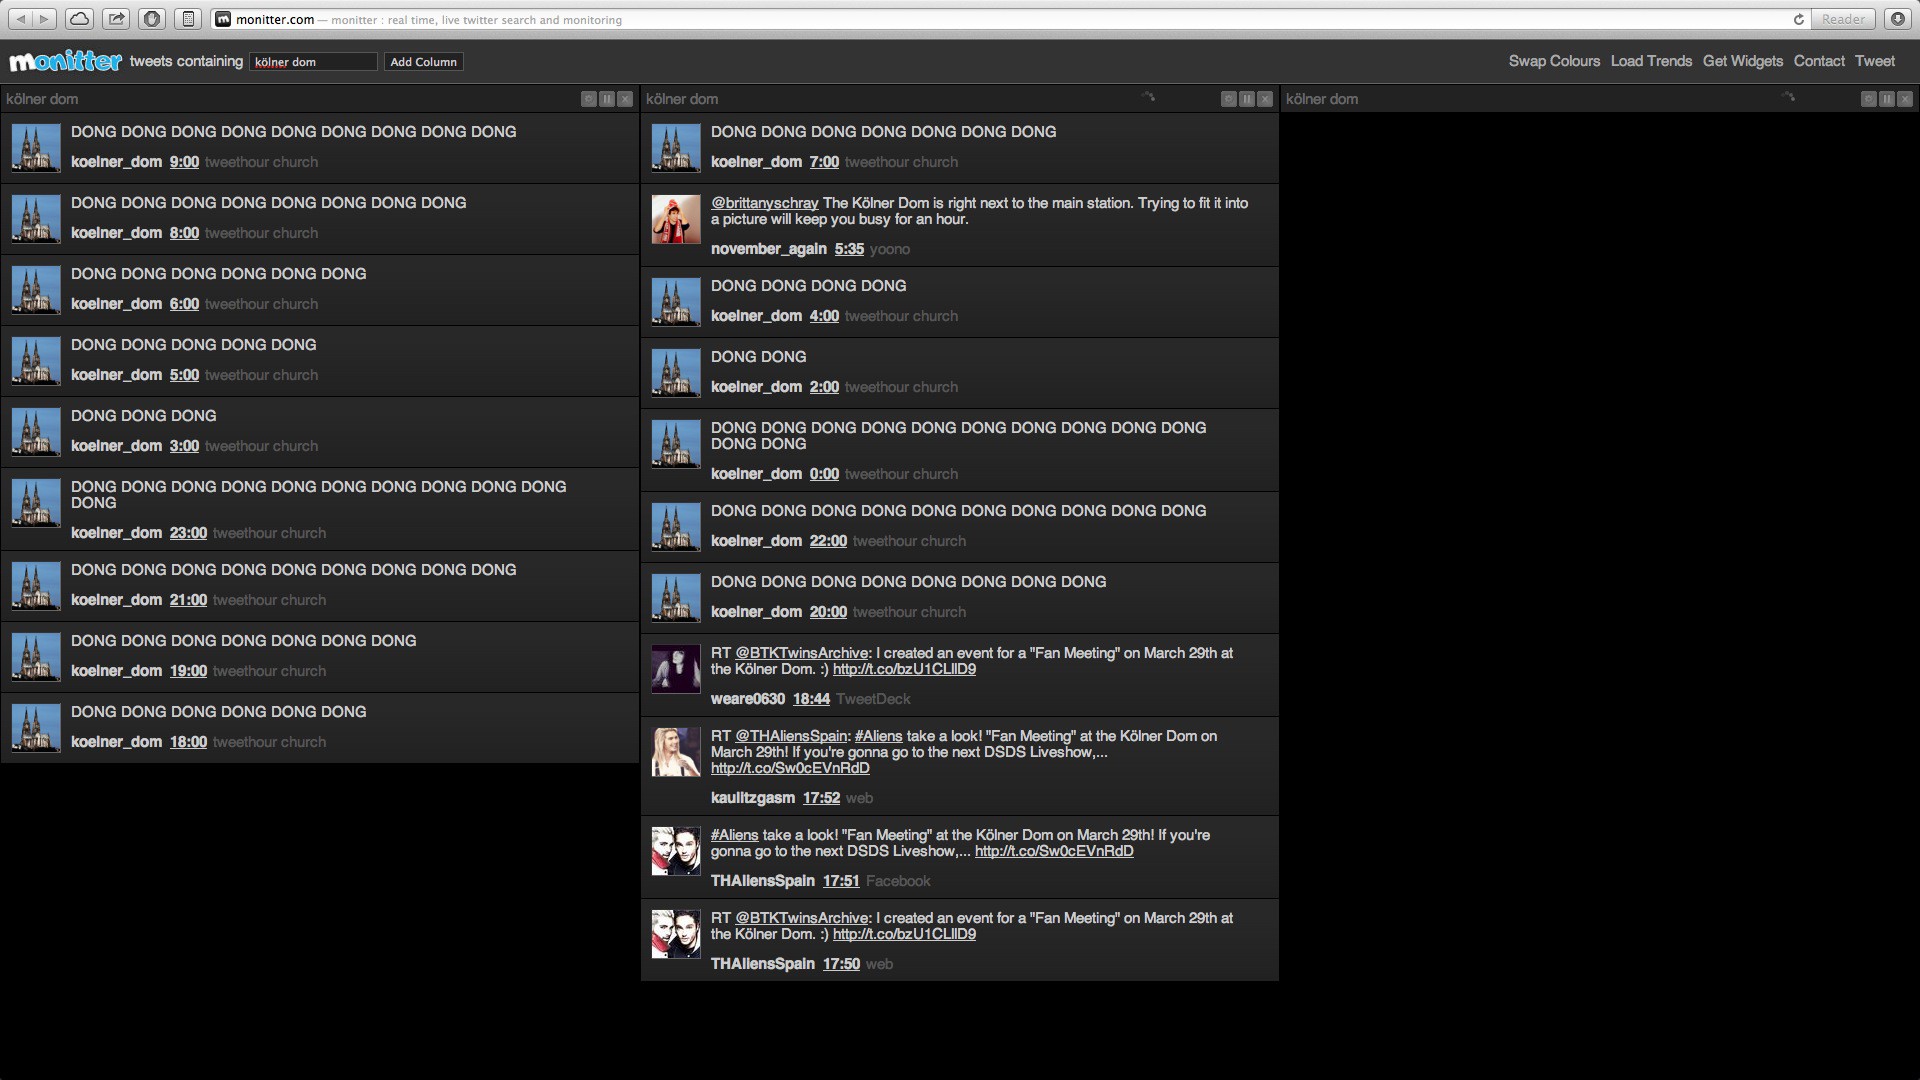This screenshot has width=1920, height=1080.
Task: Pause the first kölner dom column
Action: (x=607, y=99)
